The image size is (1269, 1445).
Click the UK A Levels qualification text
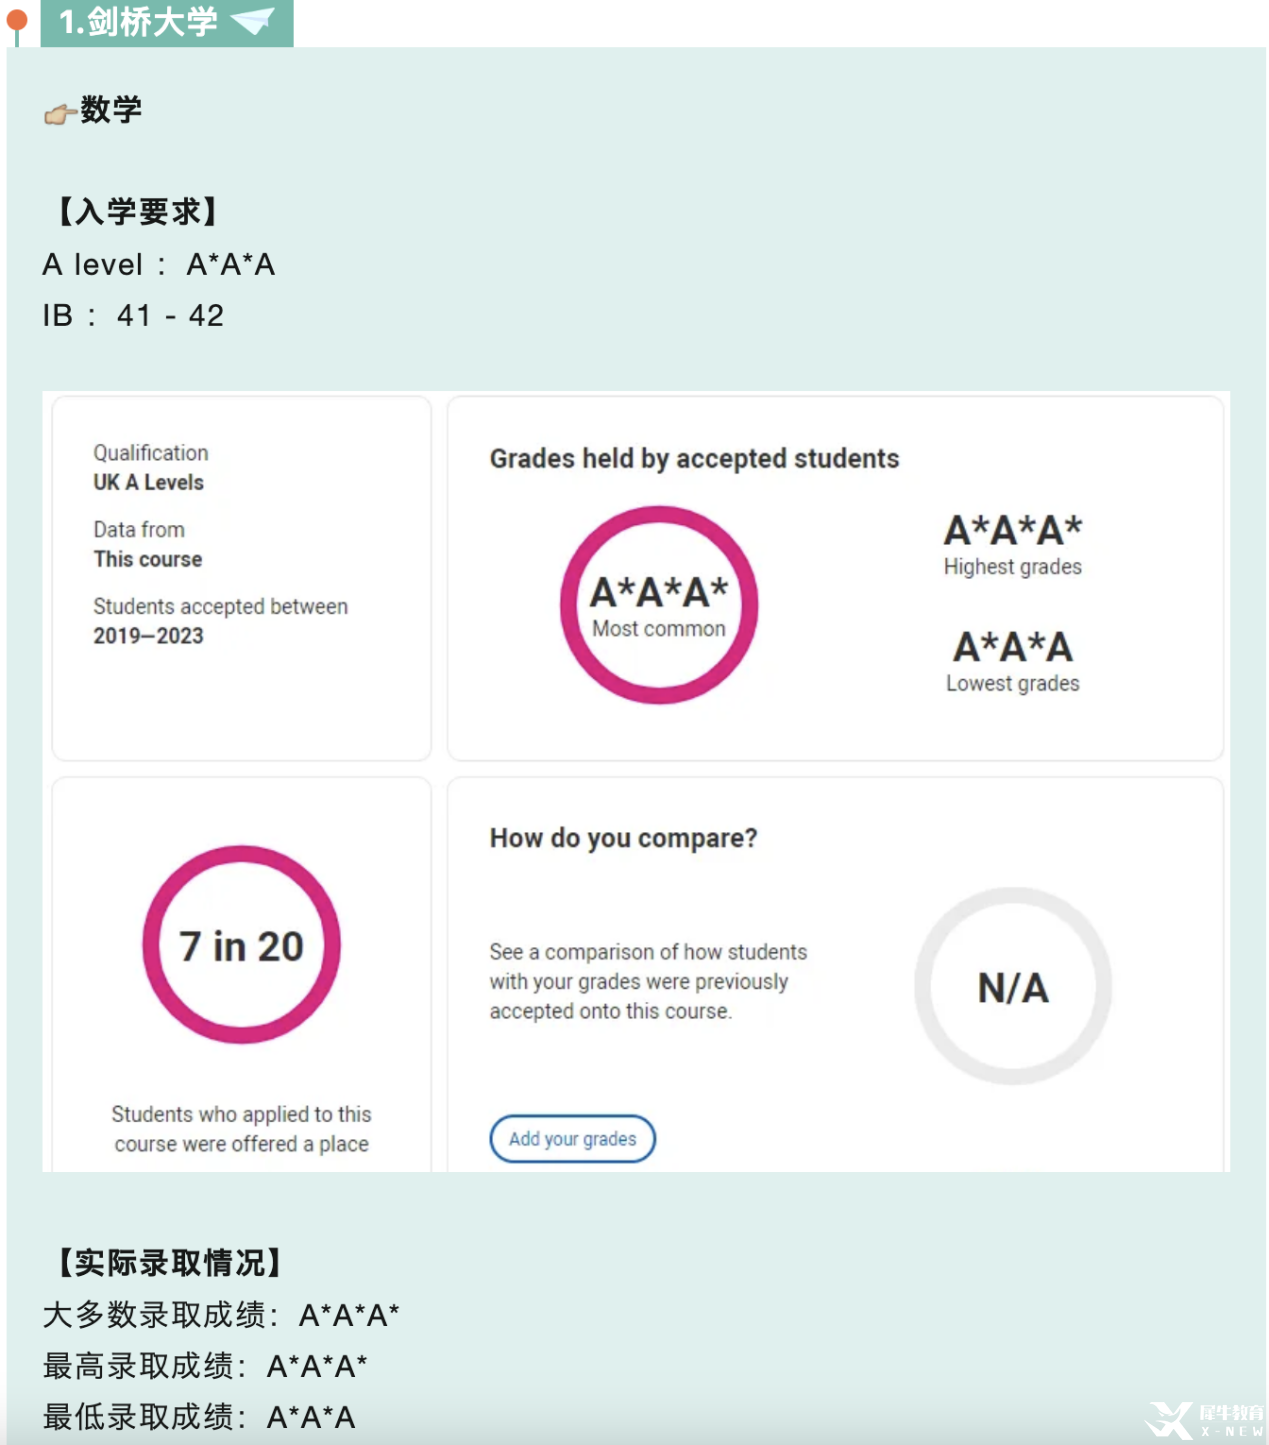[149, 482]
